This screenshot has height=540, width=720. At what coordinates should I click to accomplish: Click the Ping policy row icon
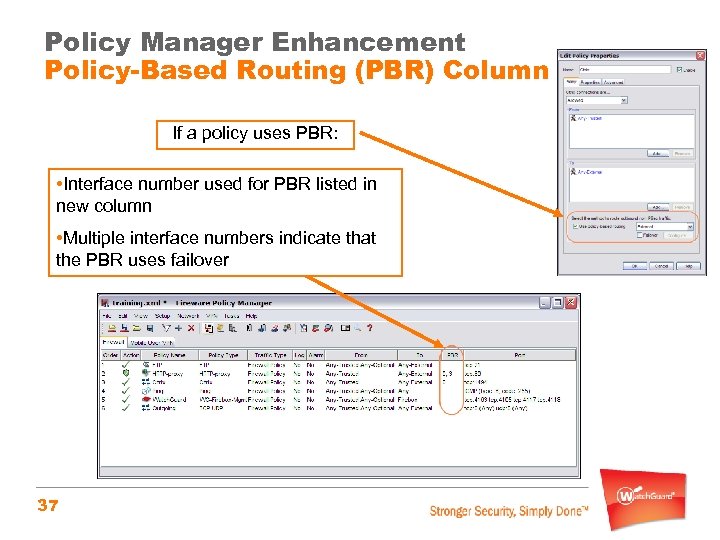146,391
